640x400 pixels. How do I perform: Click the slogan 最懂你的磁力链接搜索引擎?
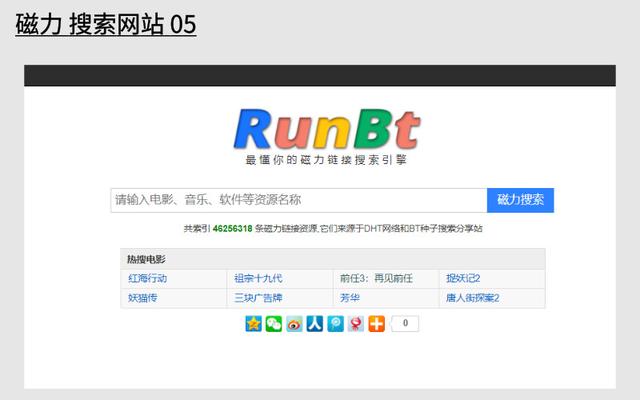tap(326, 160)
